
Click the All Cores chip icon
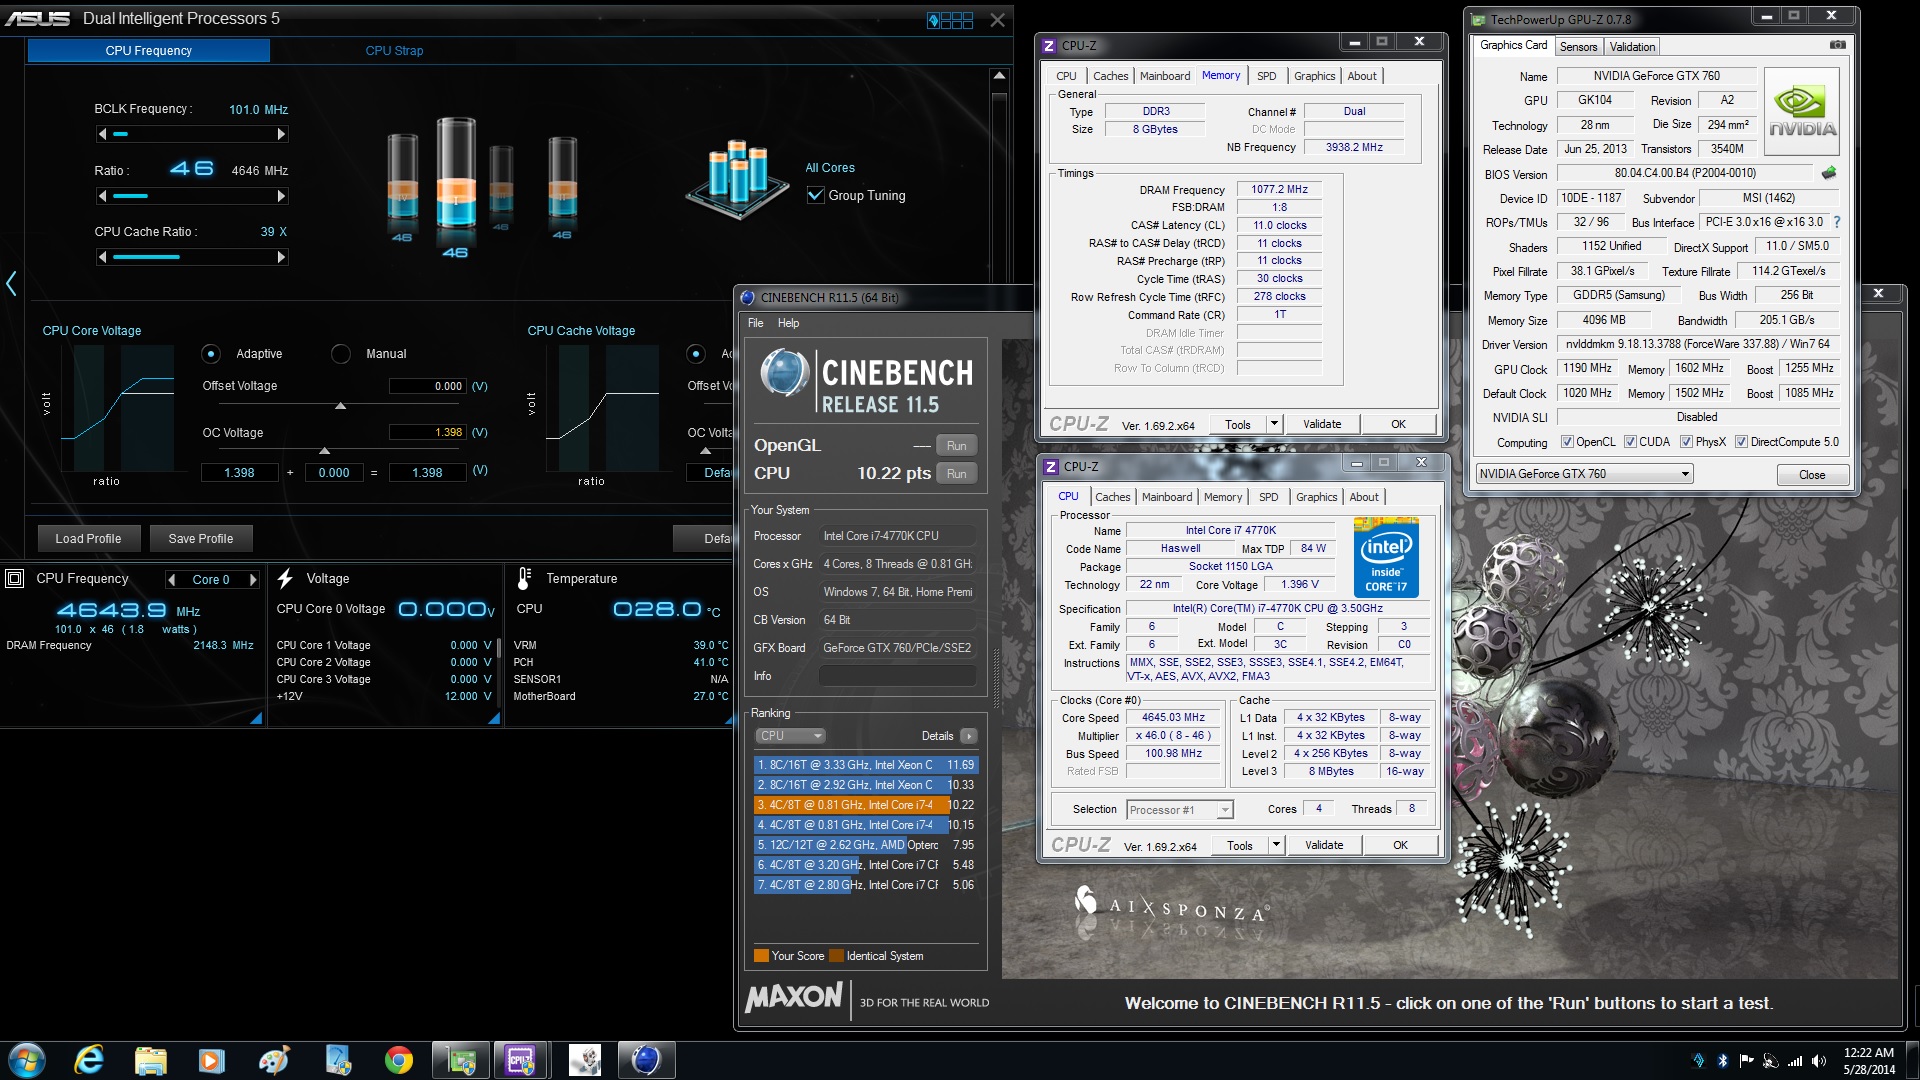pyautogui.click(x=739, y=178)
